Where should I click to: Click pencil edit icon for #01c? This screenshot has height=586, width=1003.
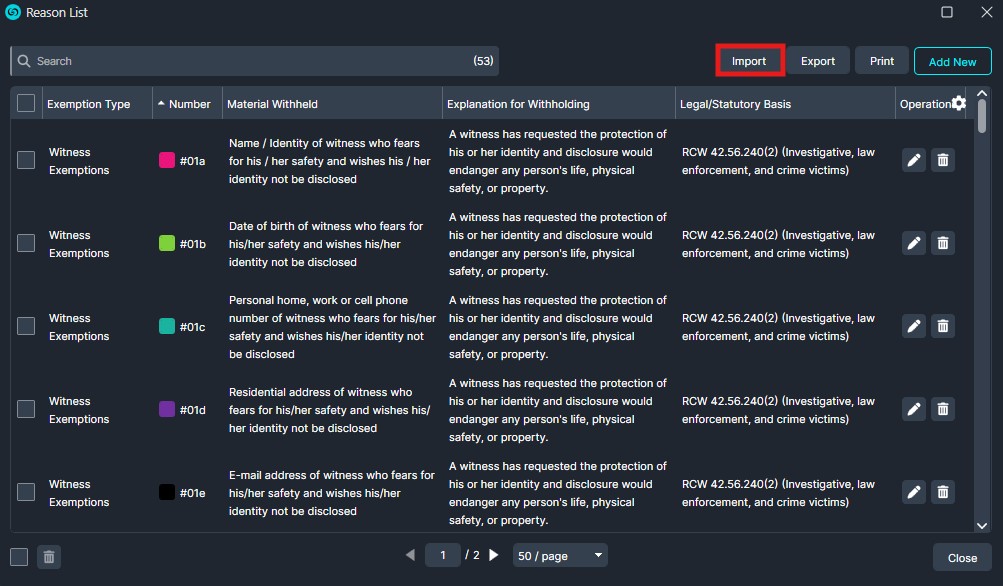click(913, 326)
